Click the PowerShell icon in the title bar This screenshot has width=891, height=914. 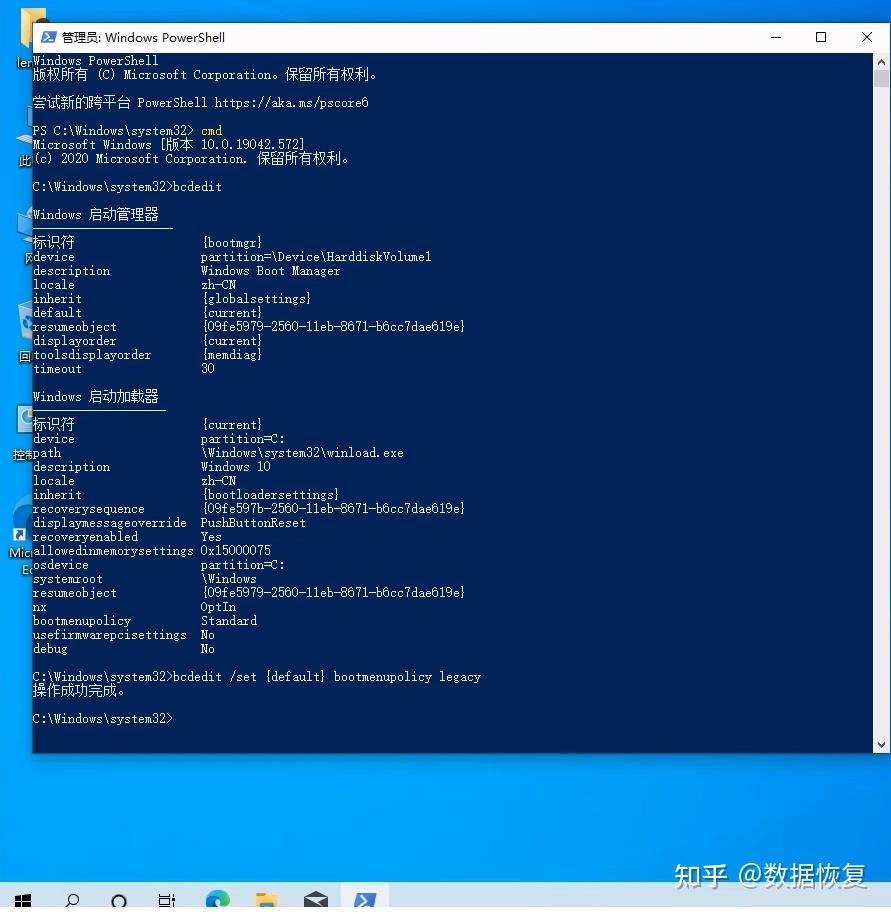click(x=48, y=37)
